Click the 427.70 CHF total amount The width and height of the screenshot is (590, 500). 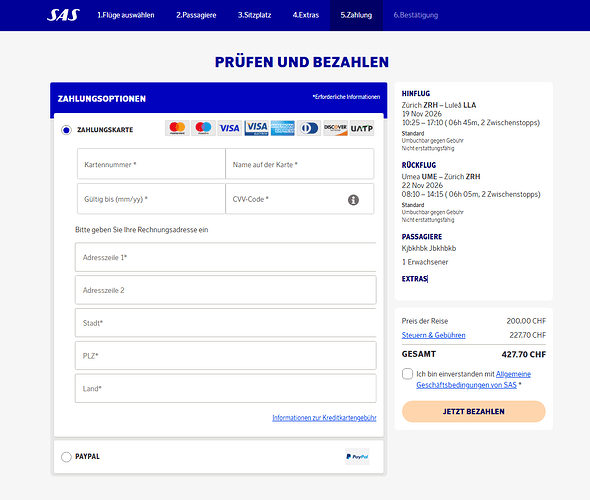(x=523, y=354)
